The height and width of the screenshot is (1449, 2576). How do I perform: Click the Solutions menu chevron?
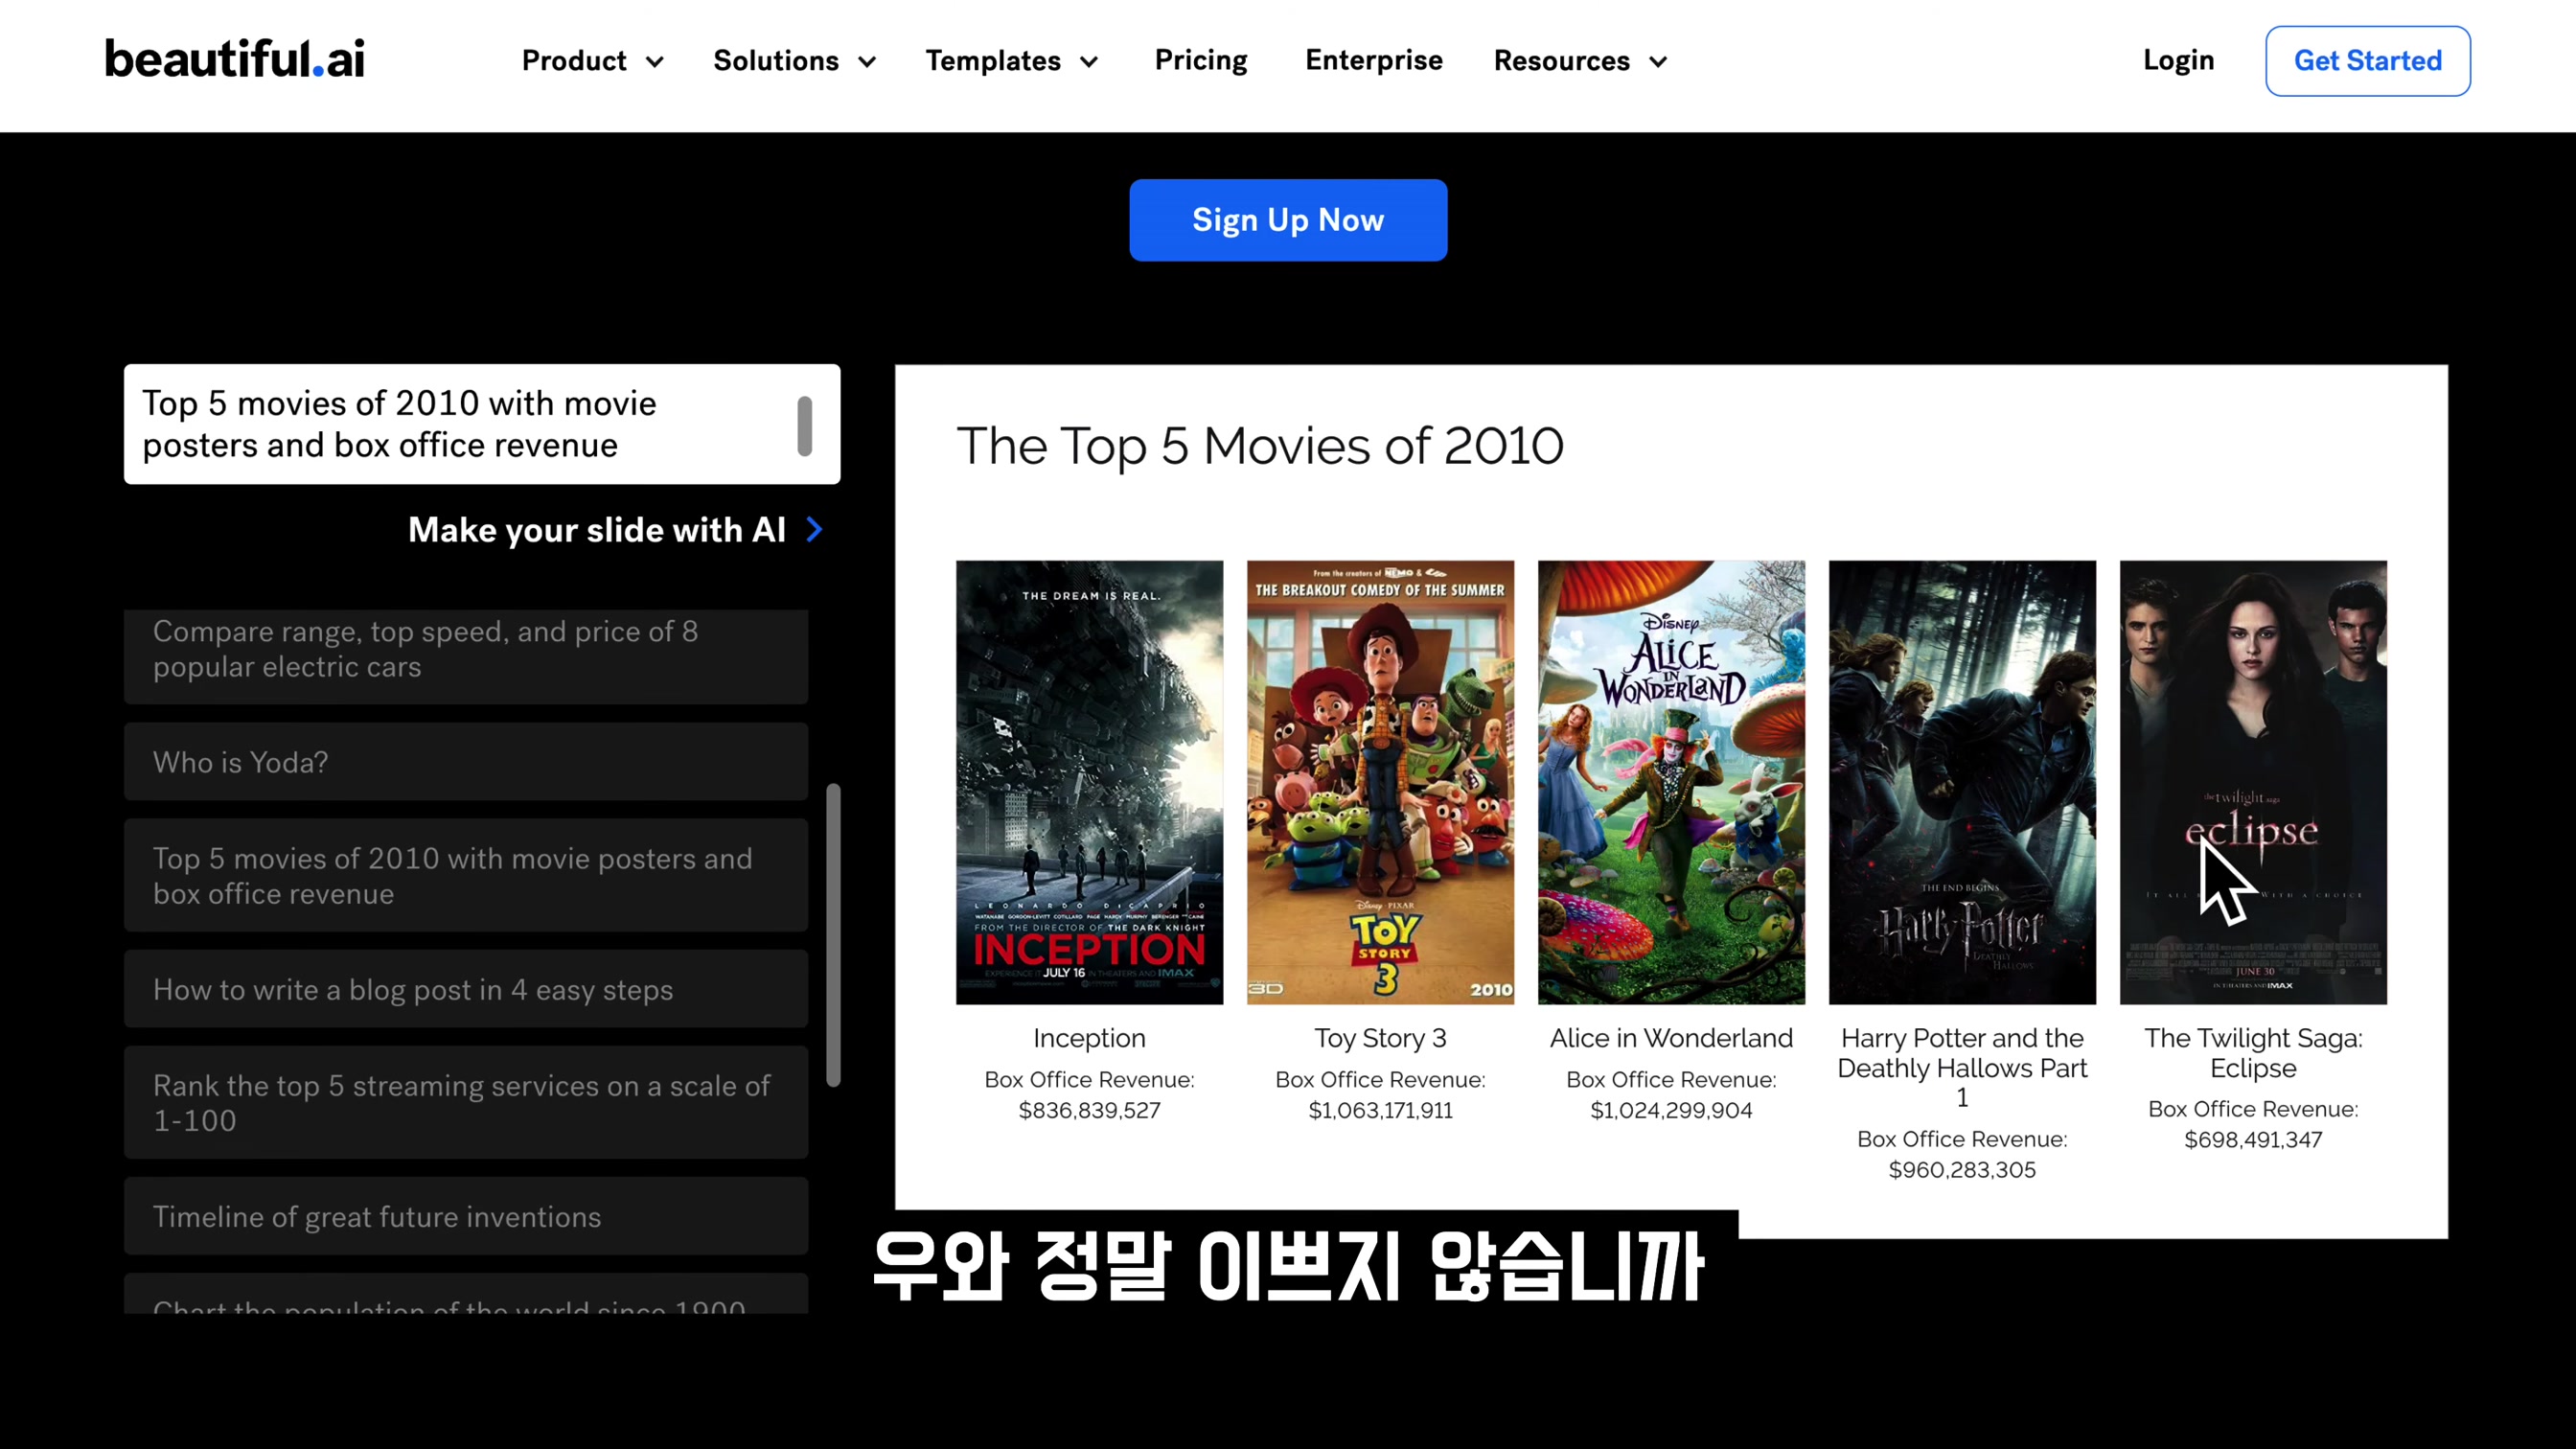point(867,62)
